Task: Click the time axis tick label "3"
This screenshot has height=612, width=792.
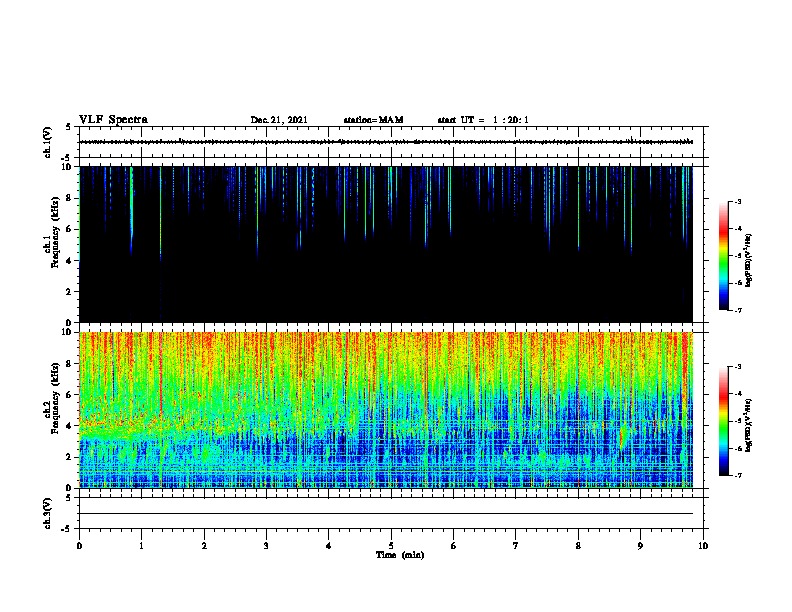Action: coord(266,546)
